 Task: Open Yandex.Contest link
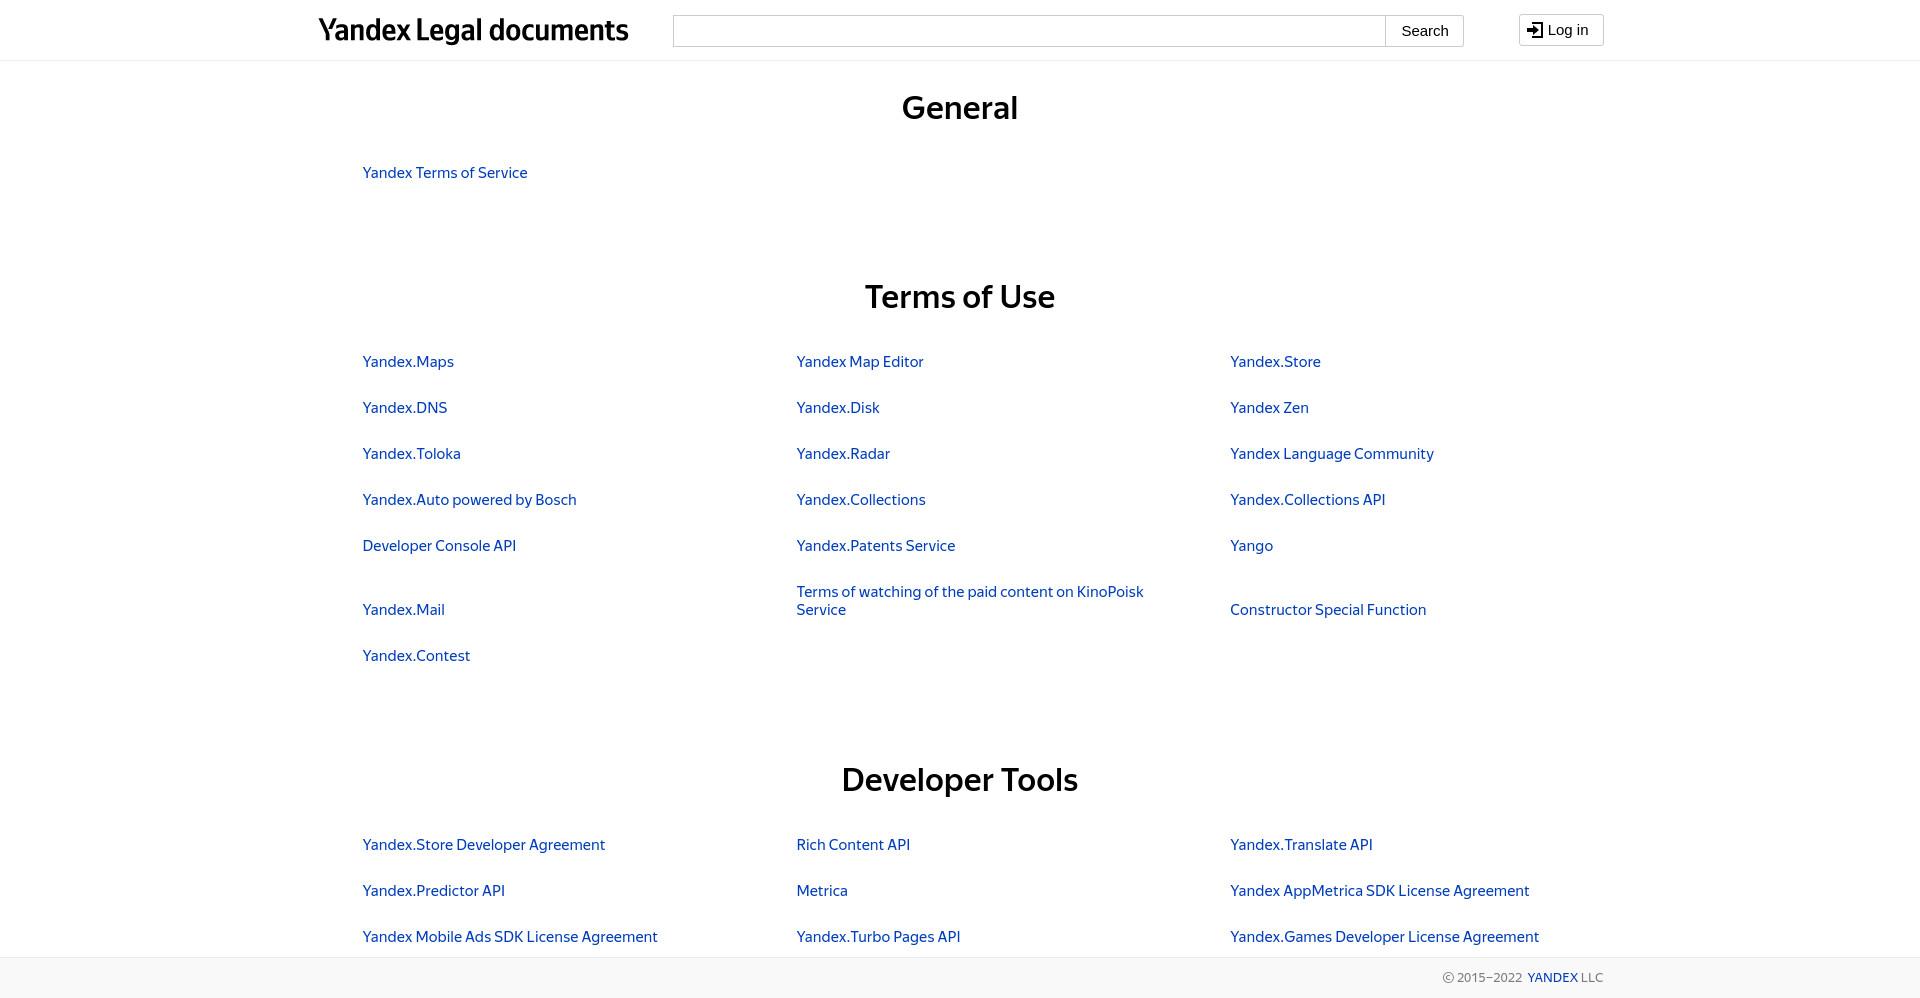pyautogui.click(x=416, y=656)
